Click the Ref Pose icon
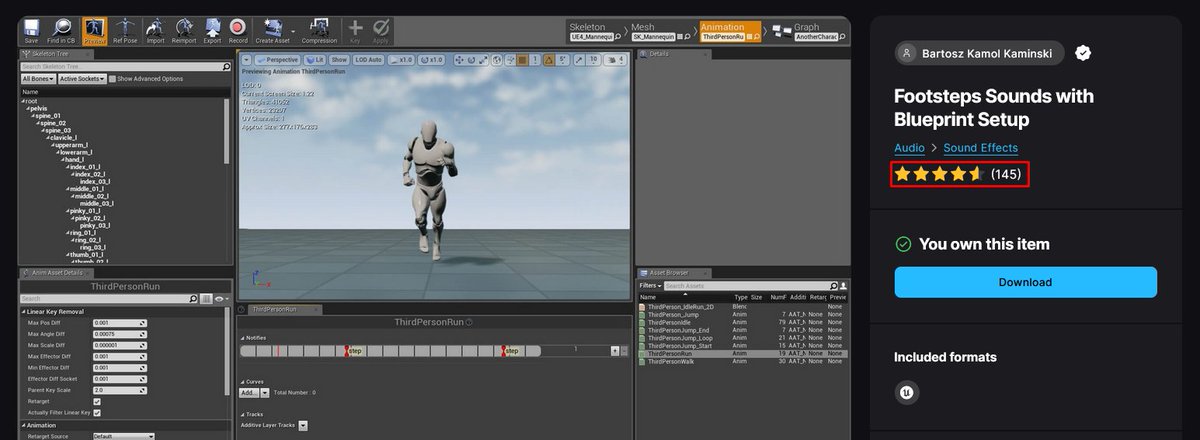Image resolution: width=1200 pixels, height=440 pixels. (125, 30)
